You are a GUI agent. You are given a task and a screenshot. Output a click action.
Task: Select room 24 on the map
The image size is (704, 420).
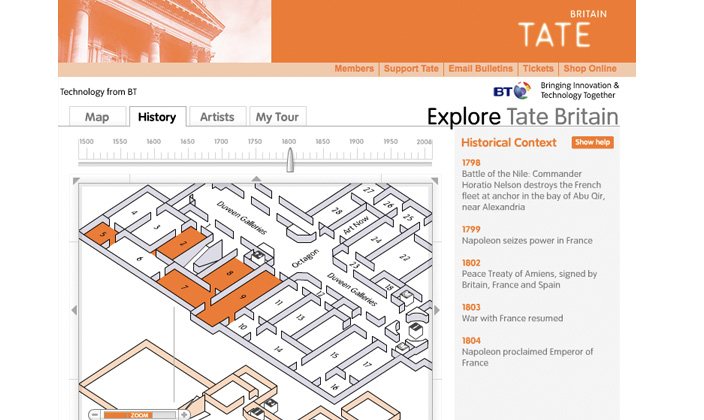[375, 239]
